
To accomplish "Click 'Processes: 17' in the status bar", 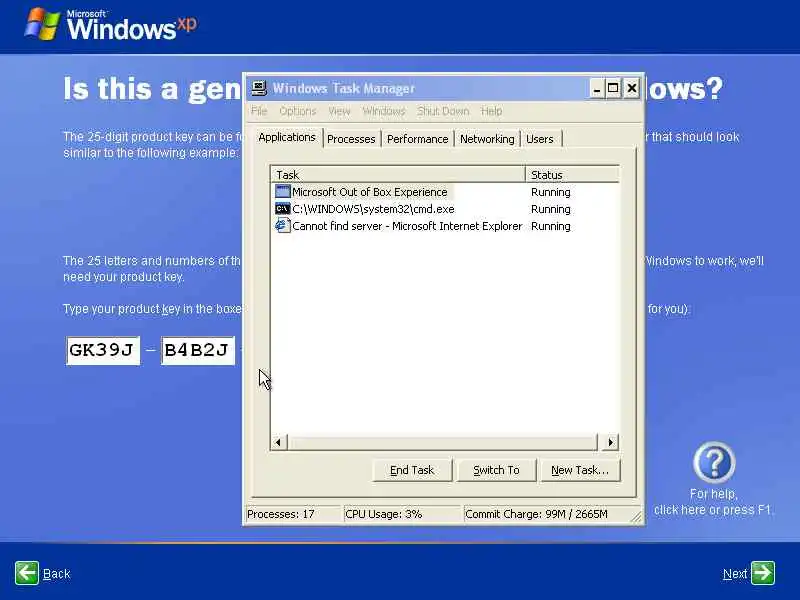I will [x=281, y=514].
